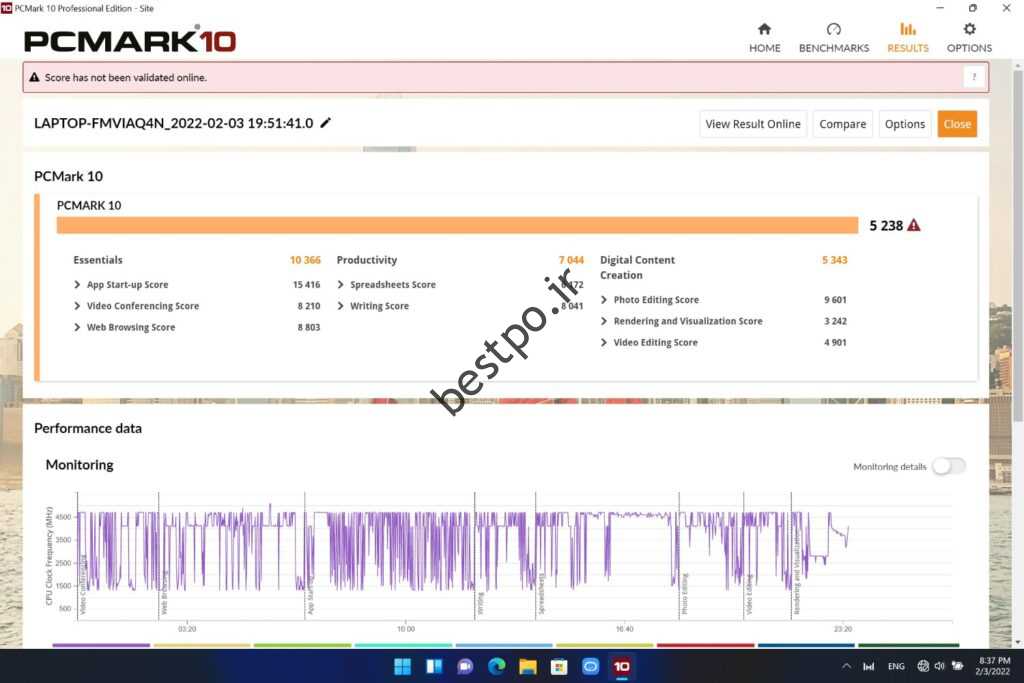The image size is (1024, 683).
Task: Click the Essentials heading
Action: (x=98, y=260)
